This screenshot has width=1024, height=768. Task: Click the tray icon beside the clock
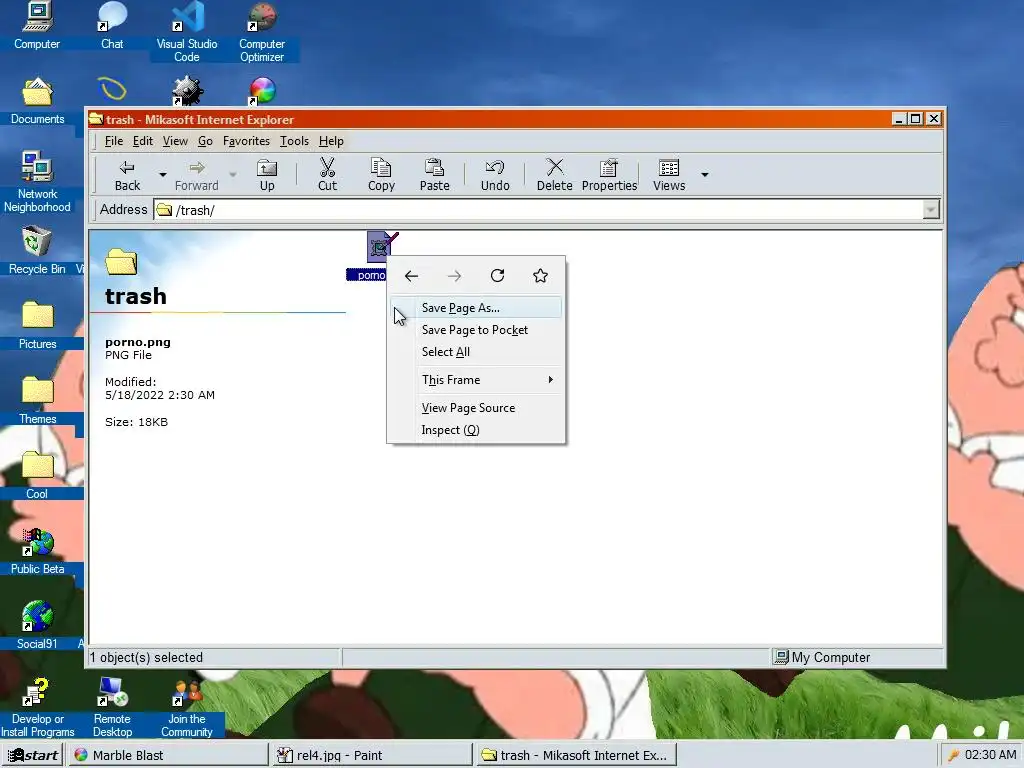pos(953,755)
